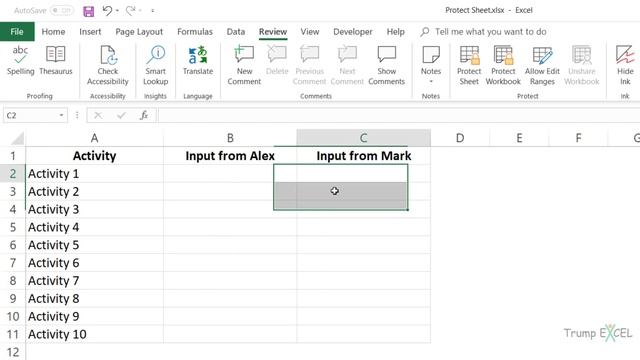This screenshot has height=360, width=640.
Task: Run the Spelling check
Action: tap(20, 60)
